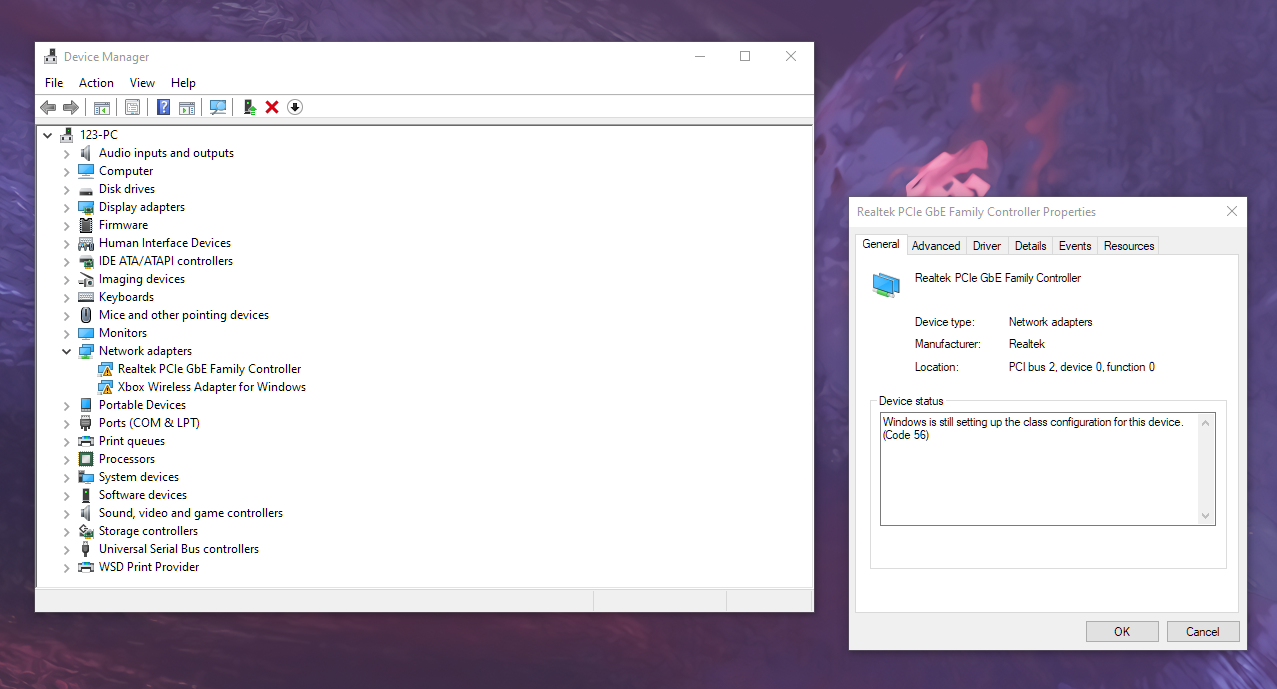Image resolution: width=1277 pixels, height=689 pixels.
Task: Click the Properties toolbar icon
Action: click(132, 107)
